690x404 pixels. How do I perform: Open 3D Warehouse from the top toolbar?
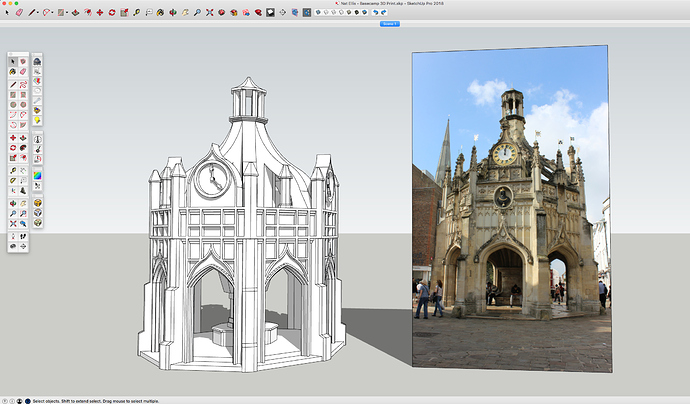[x=221, y=13]
